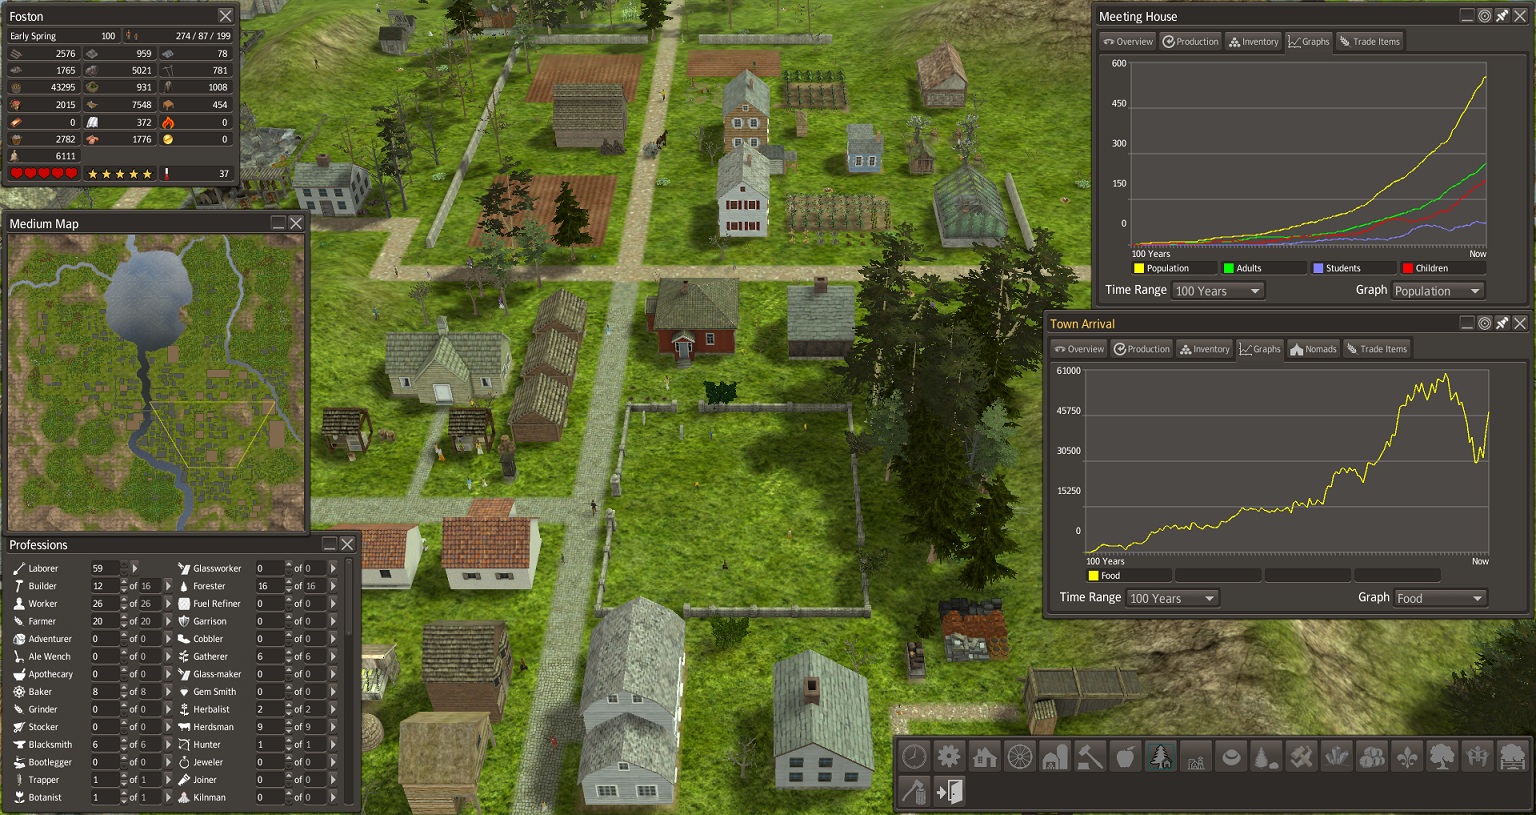The image size is (1536, 815).
Task: Open Time Range dropdown in Town Arrival
Action: [1173, 598]
